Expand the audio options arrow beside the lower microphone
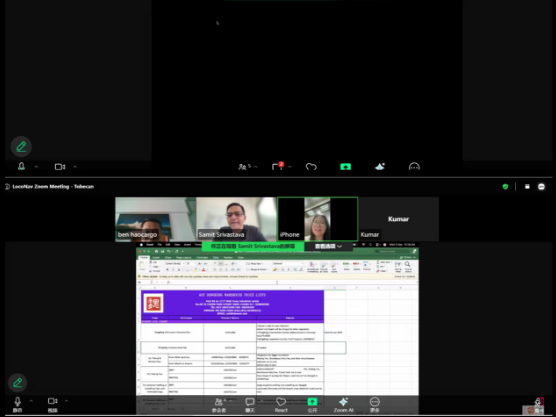The width and height of the screenshot is (556, 417). pyautogui.click(x=31, y=401)
